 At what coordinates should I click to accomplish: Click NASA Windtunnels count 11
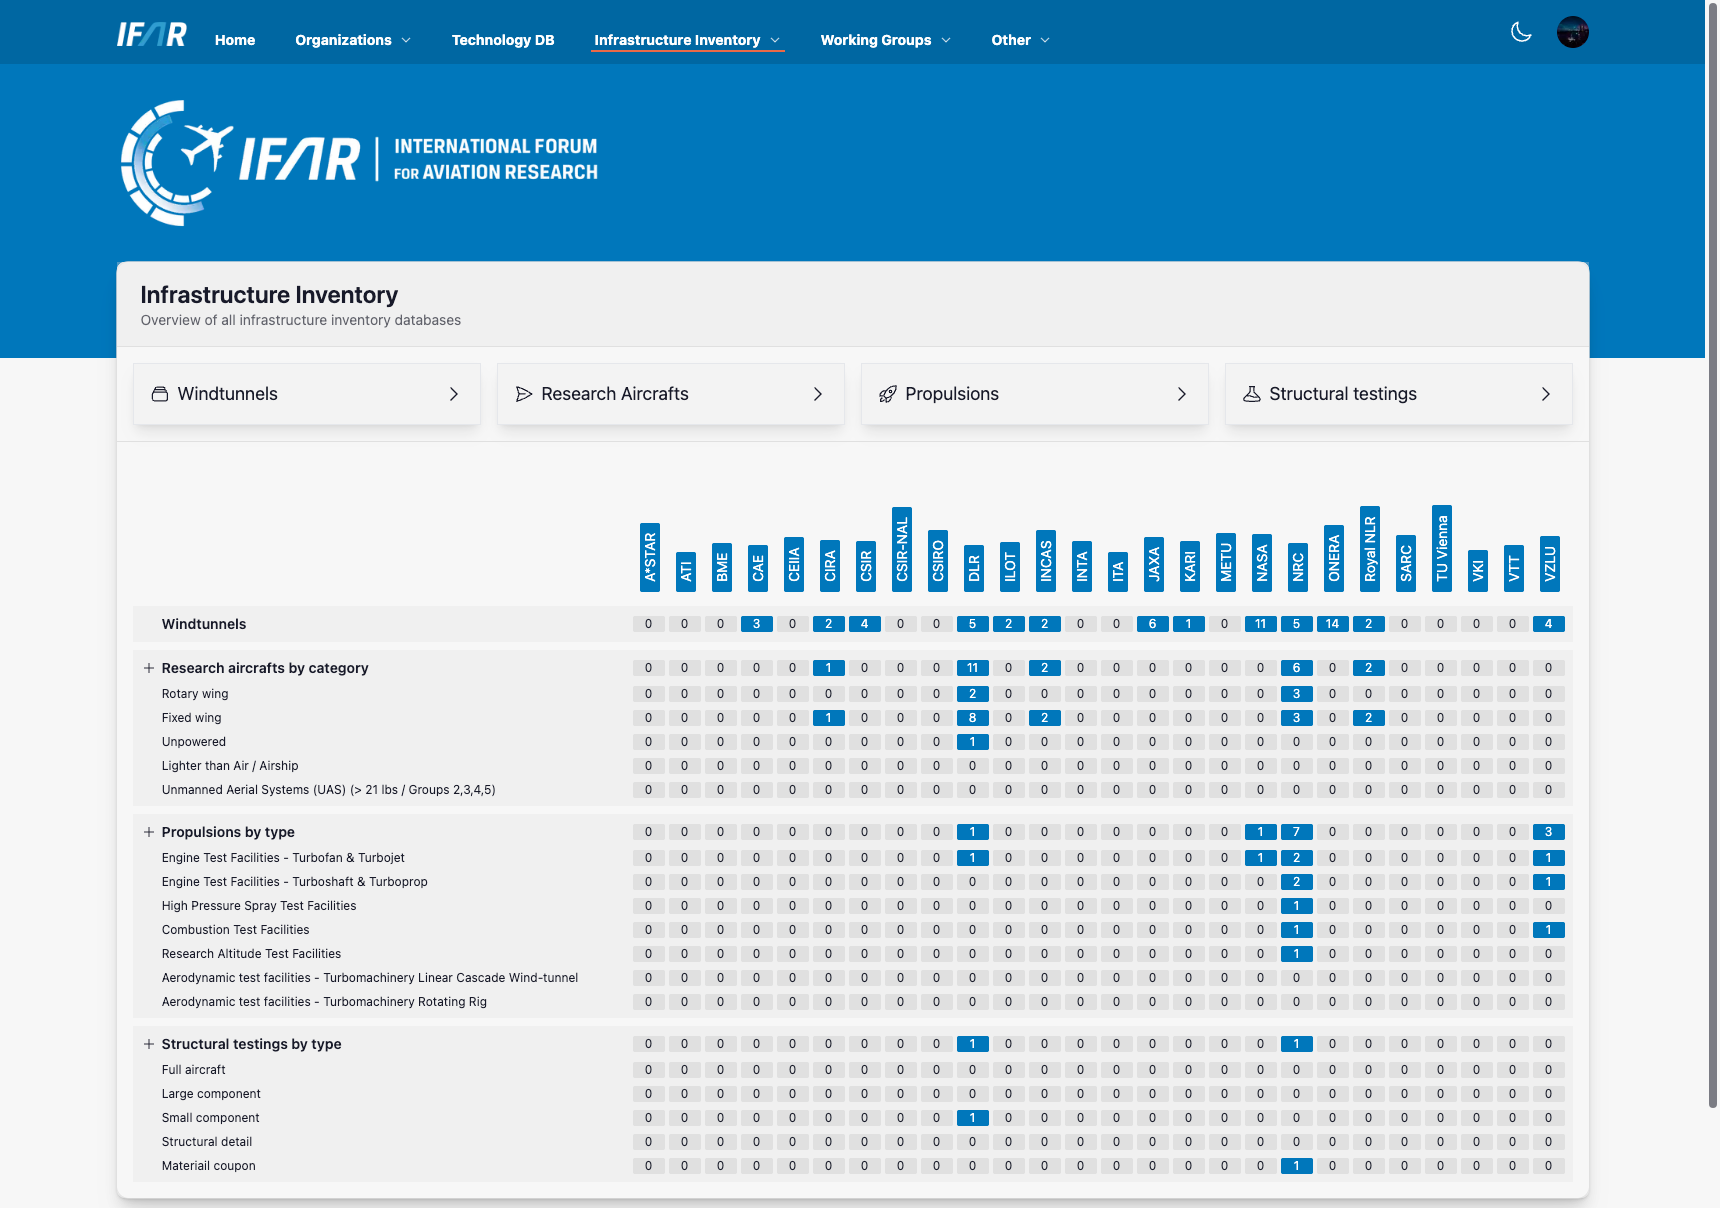click(1261, 624)
